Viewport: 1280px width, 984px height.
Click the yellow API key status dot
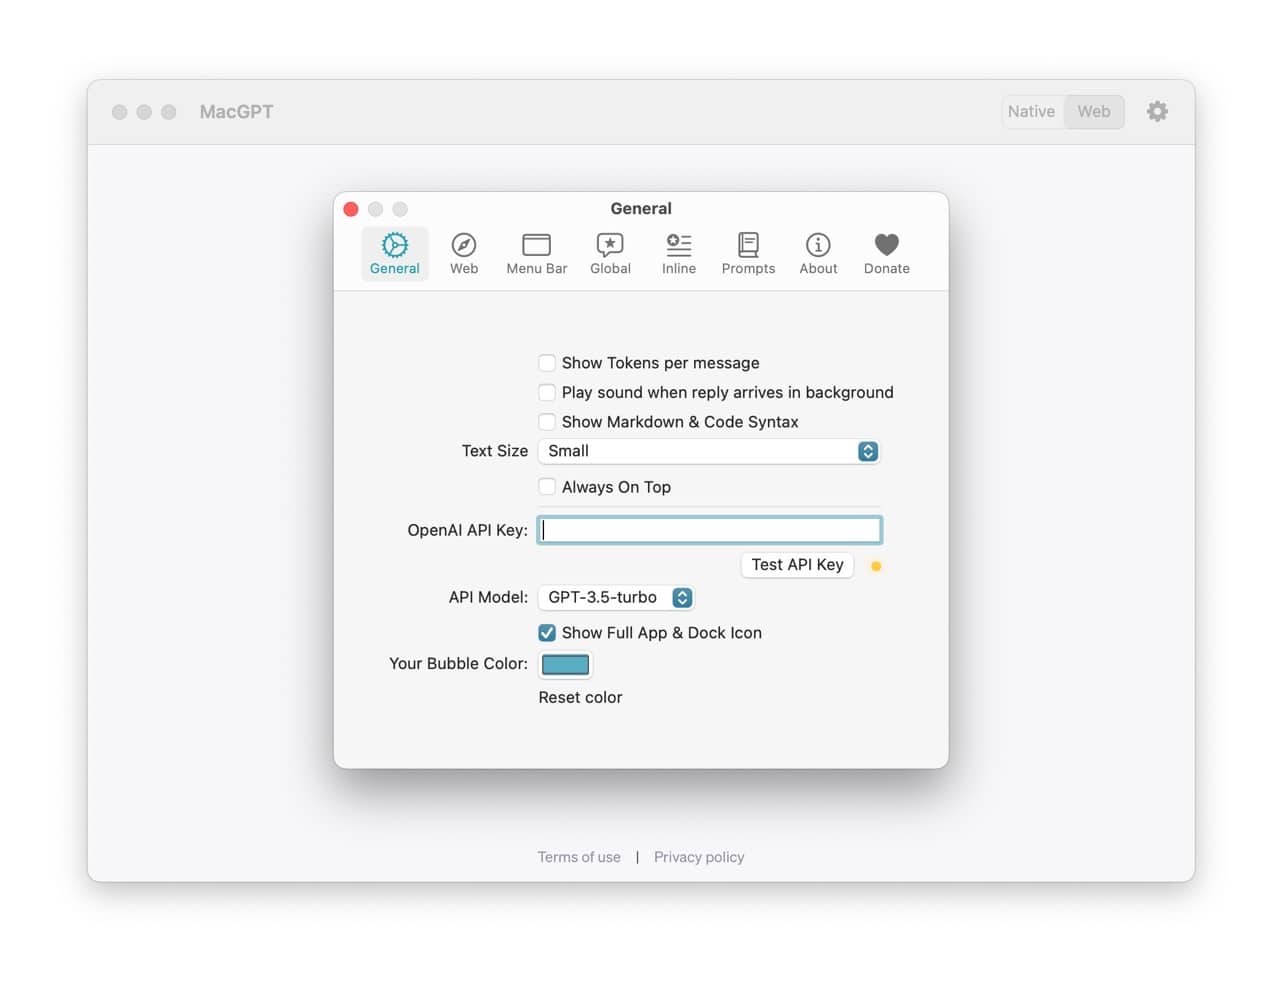pos(876,566)
